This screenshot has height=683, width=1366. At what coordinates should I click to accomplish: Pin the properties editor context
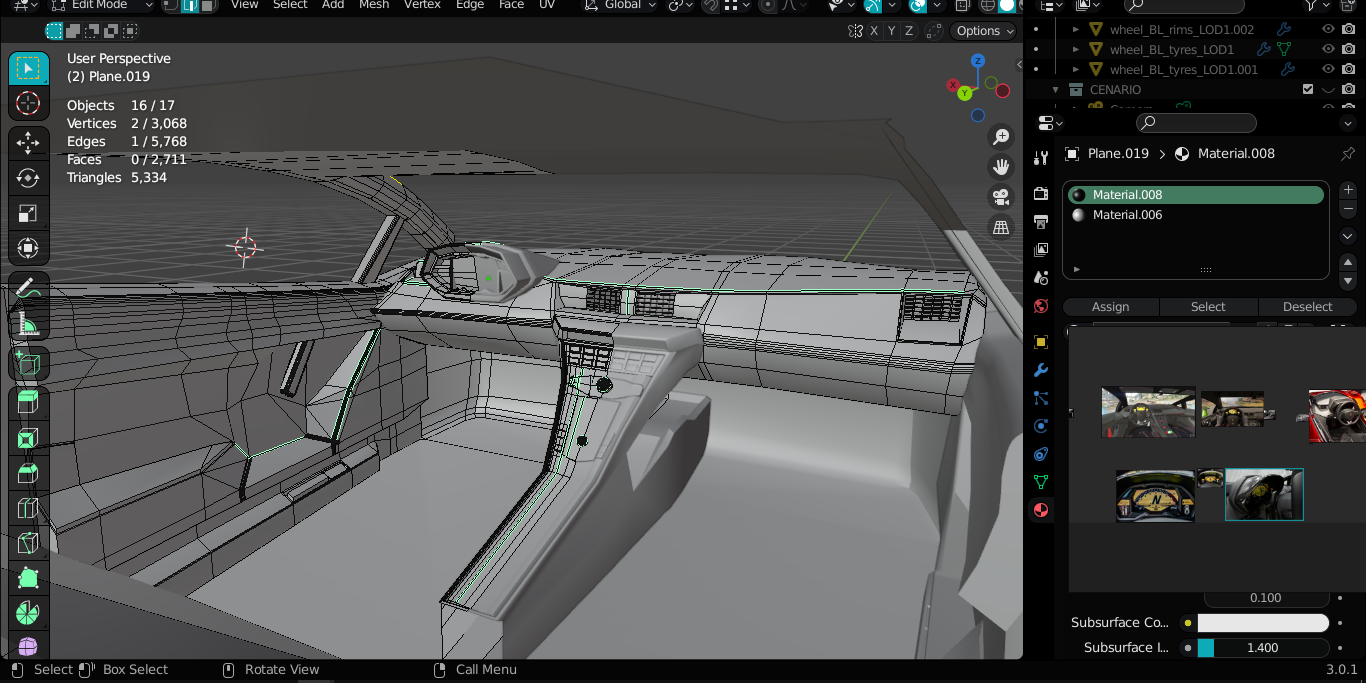[1347, 154]
